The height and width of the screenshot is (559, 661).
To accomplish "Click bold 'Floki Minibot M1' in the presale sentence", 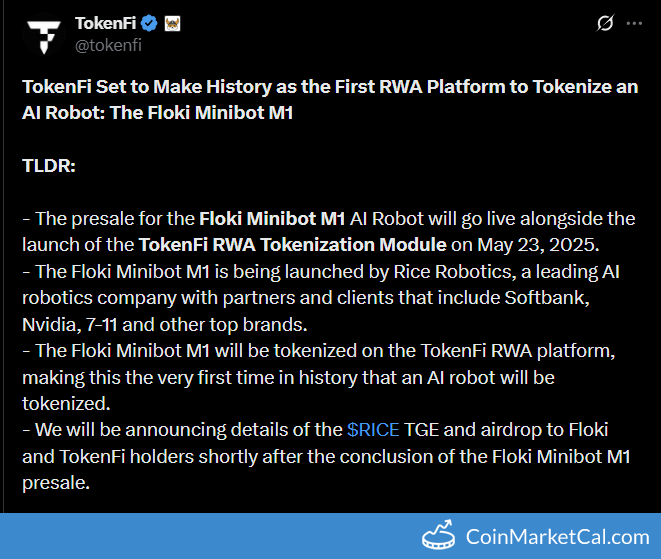I will 272,218.
